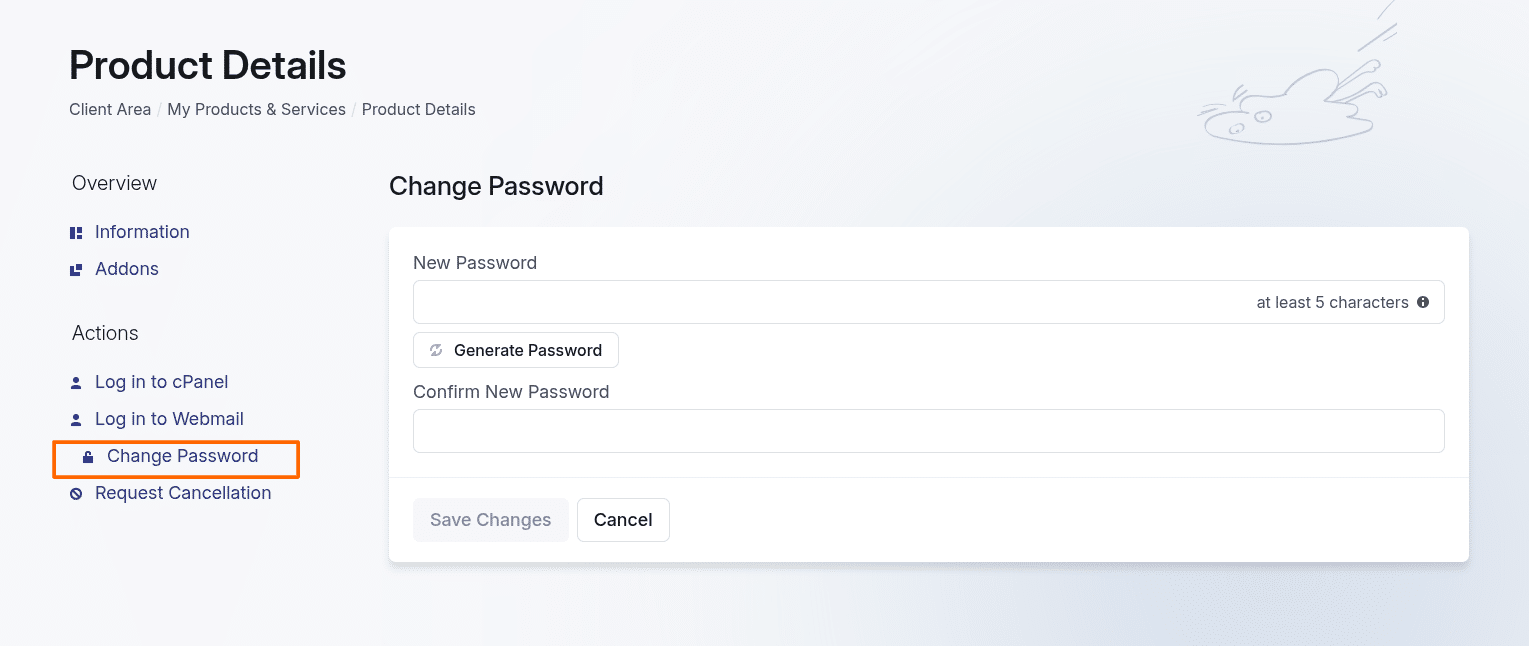Click the Addons icon in sidebar

(x=76, y=270)
